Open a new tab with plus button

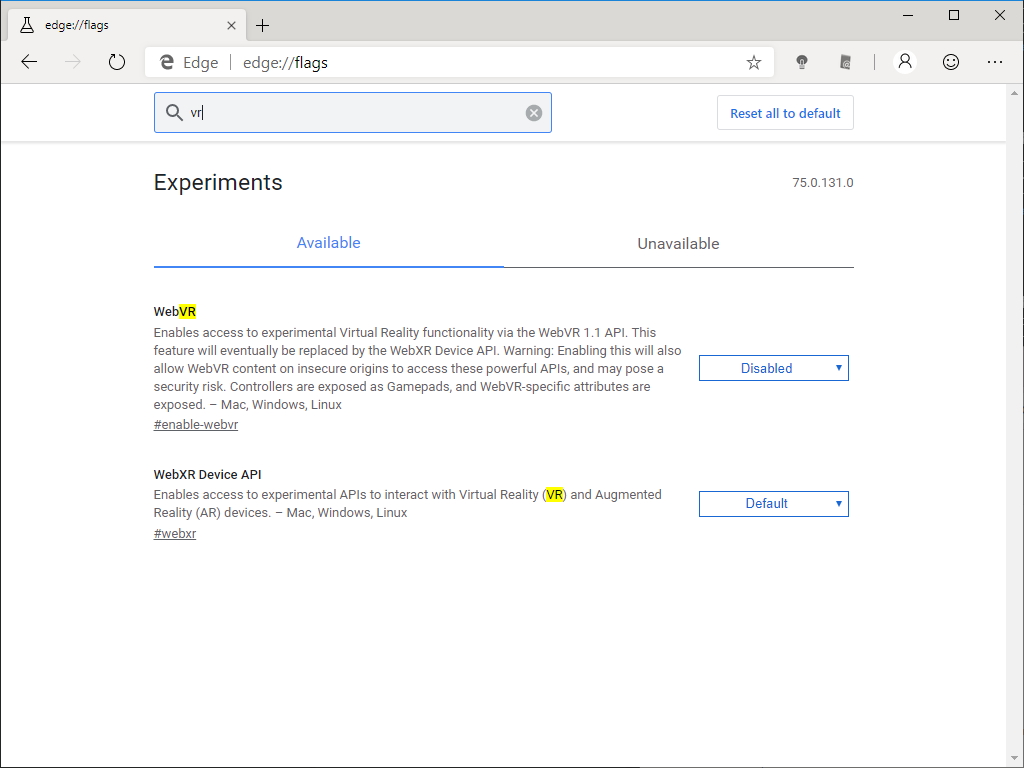(x=263, y=25)
